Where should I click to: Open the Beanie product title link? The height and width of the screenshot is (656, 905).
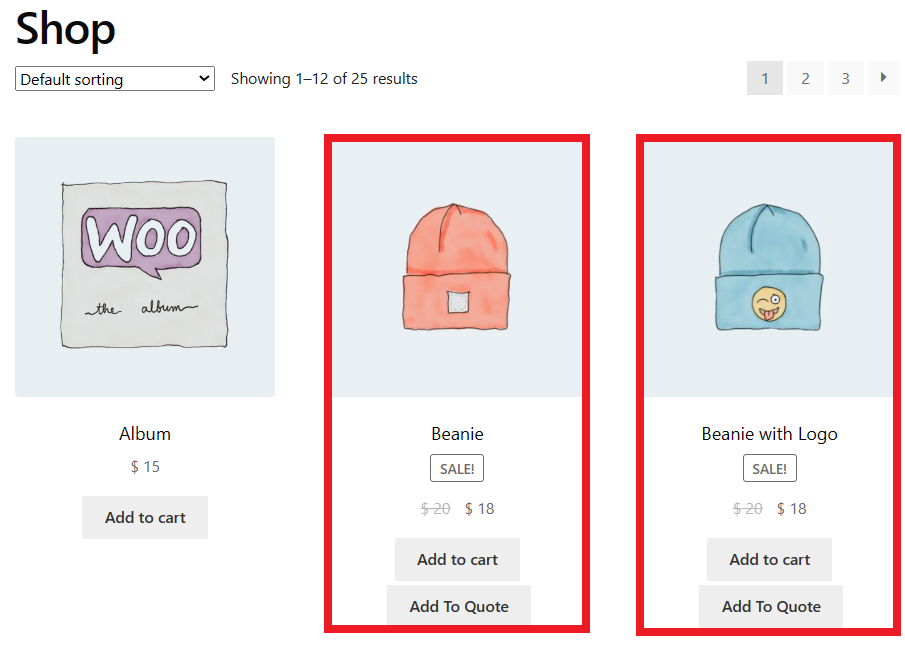coord(457,433)
